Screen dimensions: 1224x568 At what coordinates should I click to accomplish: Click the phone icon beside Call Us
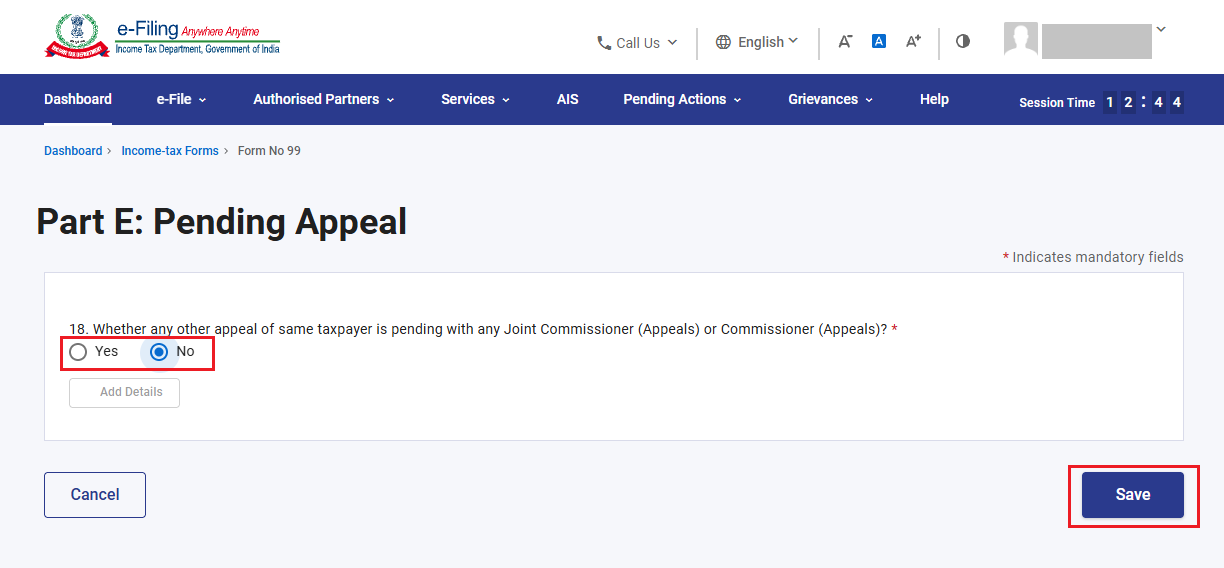pos(604,43)
